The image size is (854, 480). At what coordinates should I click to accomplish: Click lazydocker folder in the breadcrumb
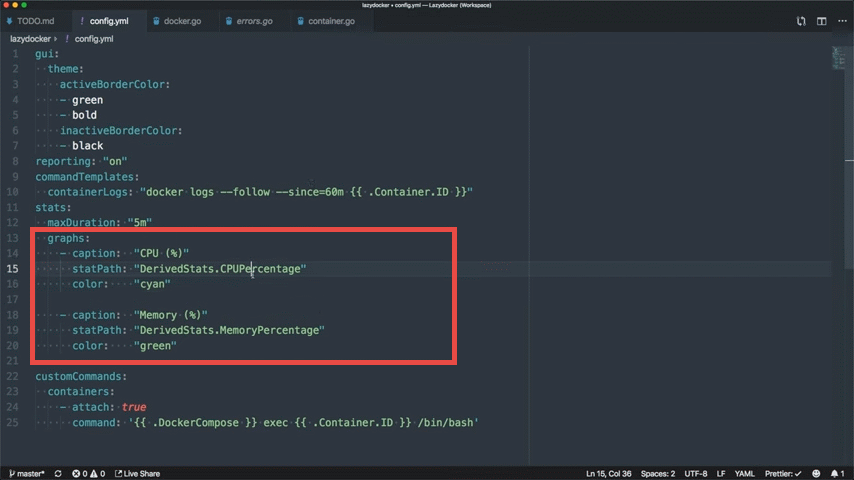tap(31, 38)
